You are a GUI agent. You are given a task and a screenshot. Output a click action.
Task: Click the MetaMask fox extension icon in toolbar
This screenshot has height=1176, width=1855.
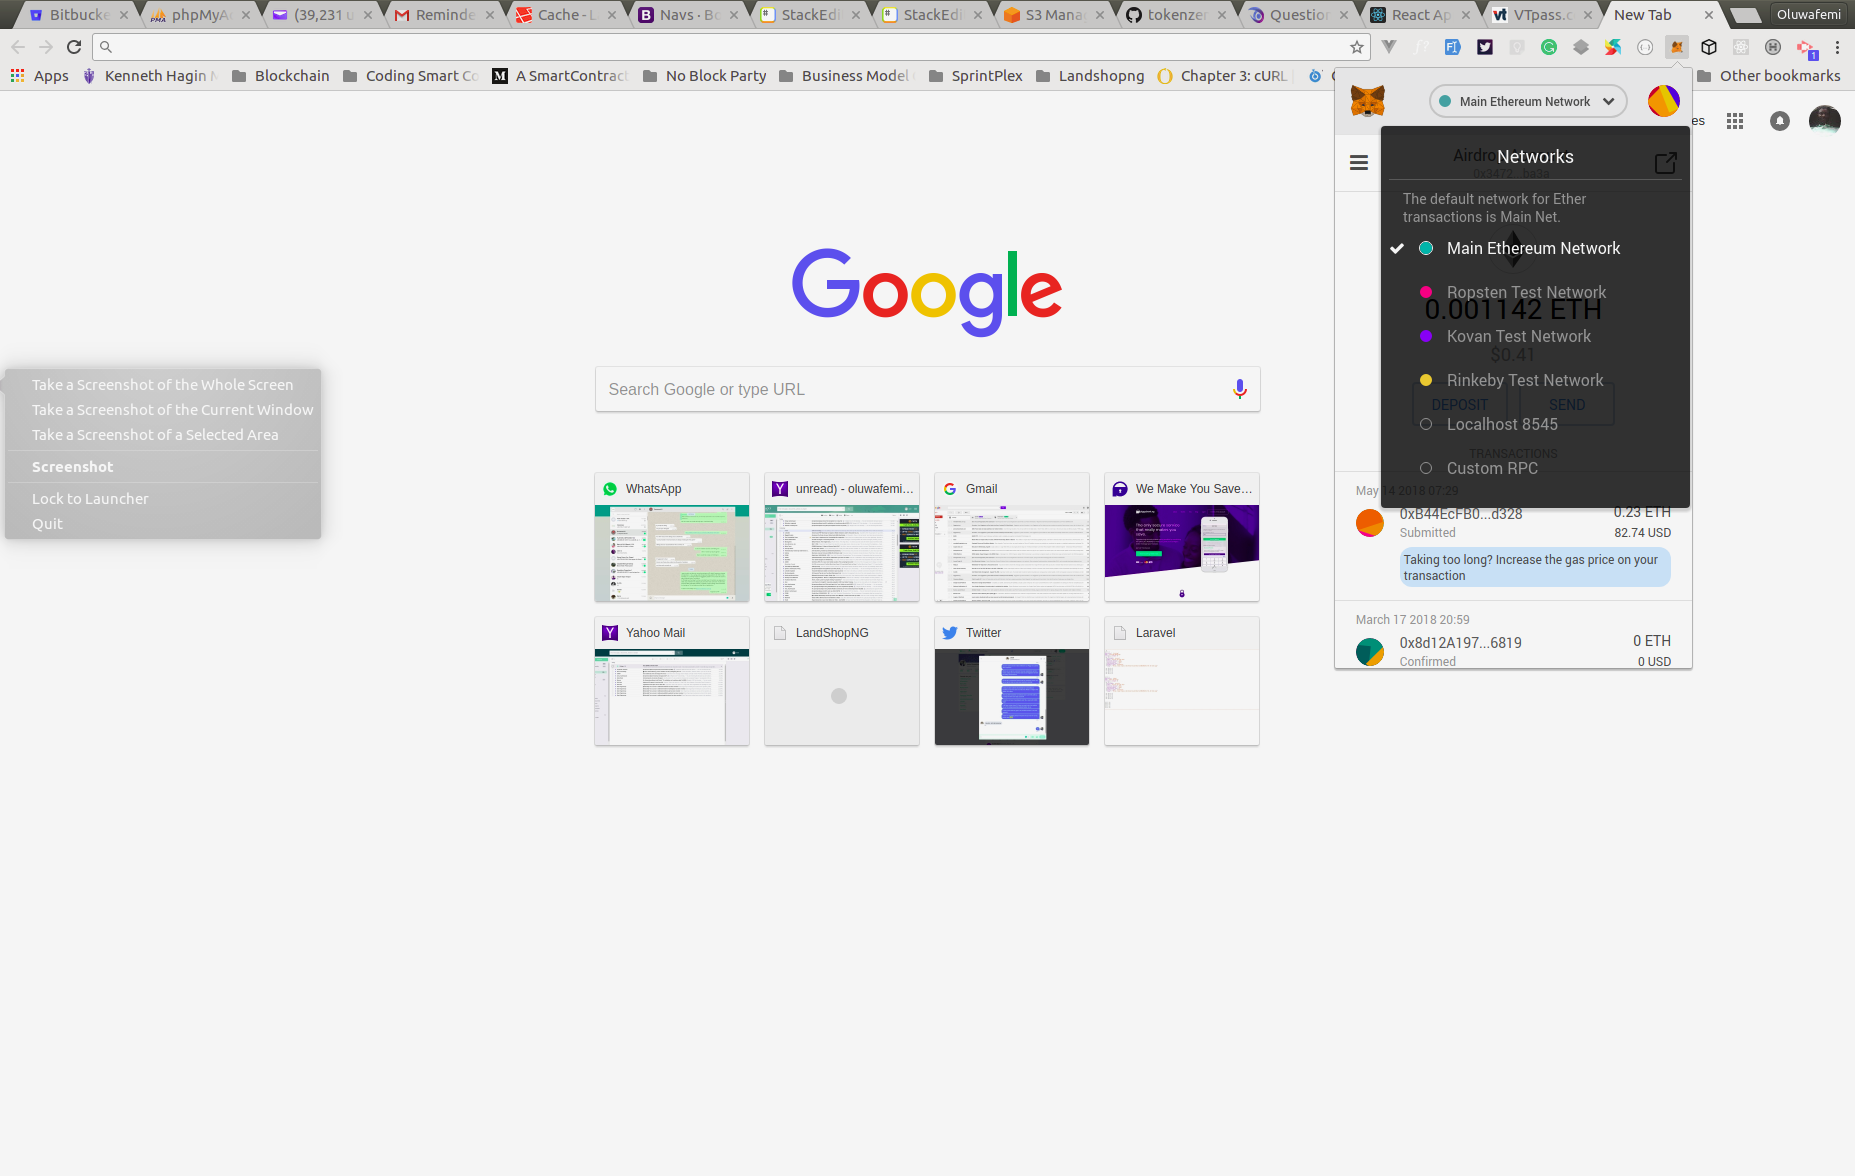(1677, 47)
